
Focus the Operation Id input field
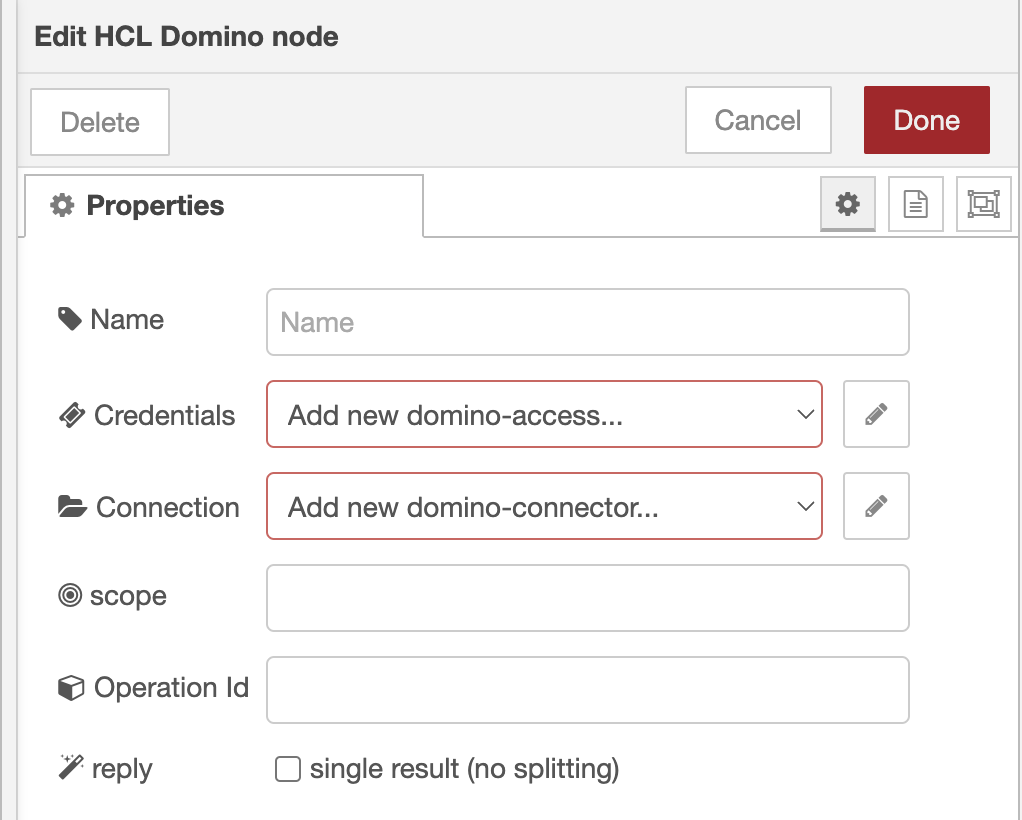[587, 690]
